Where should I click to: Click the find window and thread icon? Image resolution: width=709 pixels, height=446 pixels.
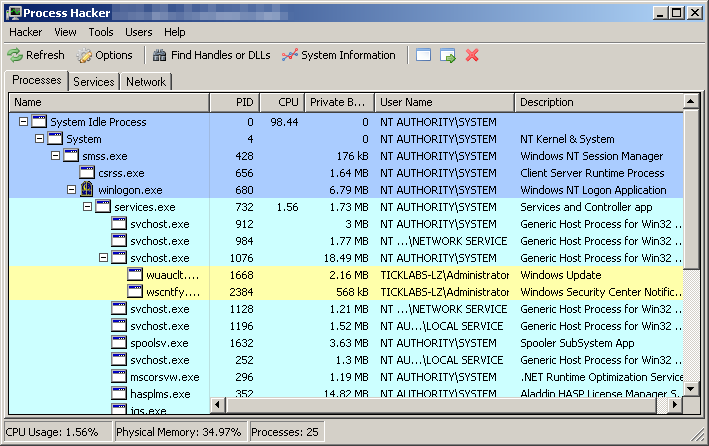point(447,55)
